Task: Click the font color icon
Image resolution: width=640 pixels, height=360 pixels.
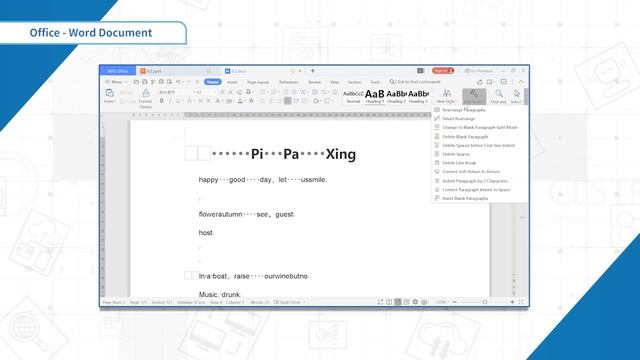Action: click(240, 101)
